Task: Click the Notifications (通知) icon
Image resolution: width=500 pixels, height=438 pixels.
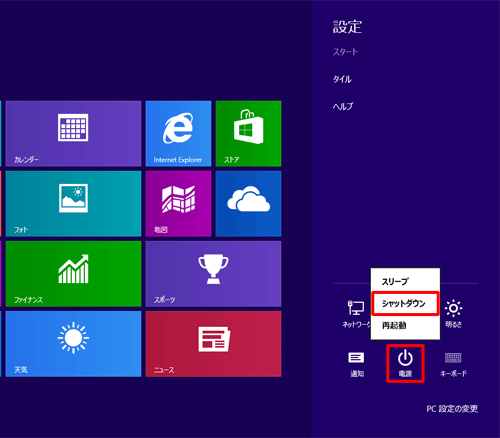Action: [x=356, y=364]
